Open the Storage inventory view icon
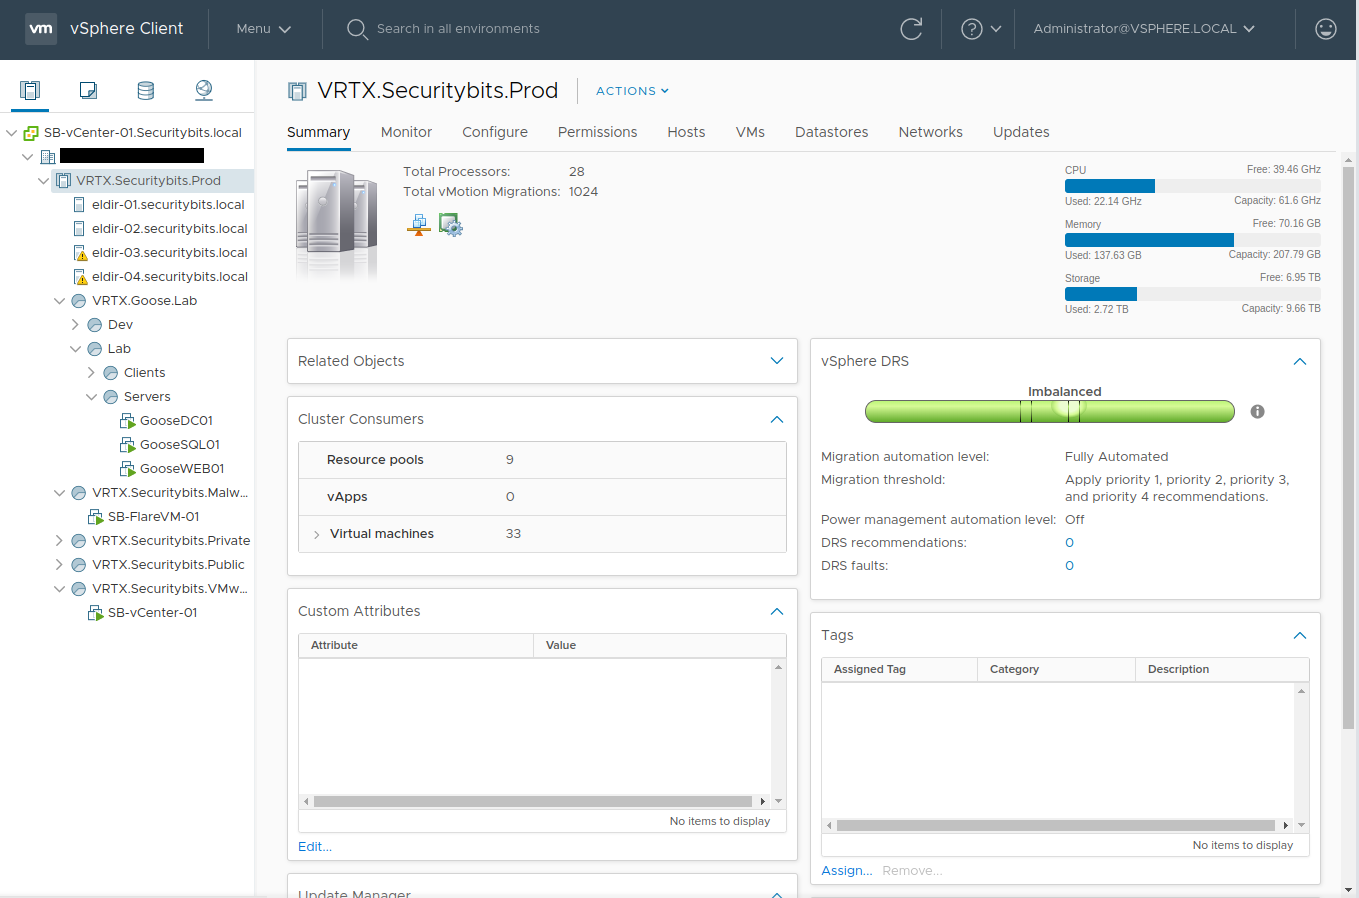 coord(146,91)
